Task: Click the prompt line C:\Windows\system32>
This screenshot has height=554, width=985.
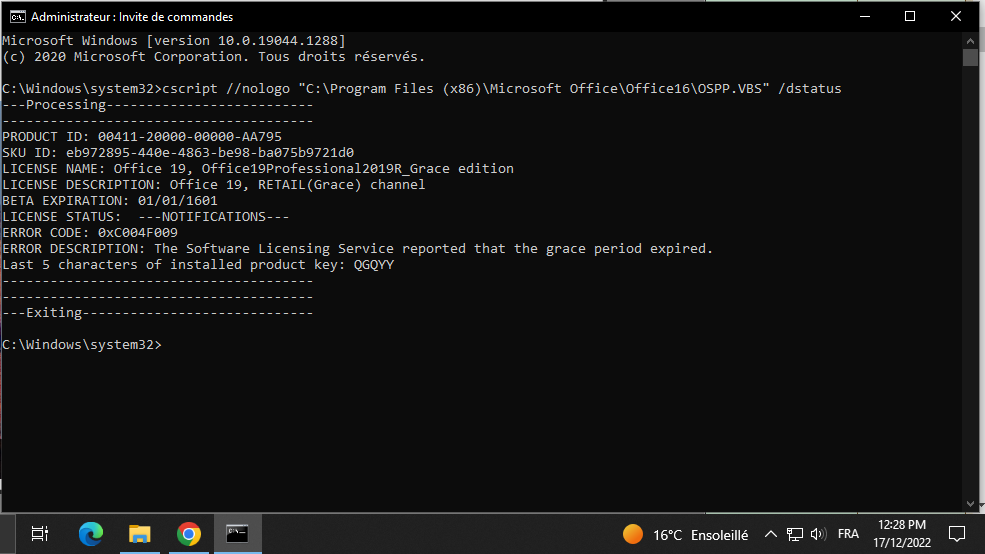Action: click(x=82, y=345)
